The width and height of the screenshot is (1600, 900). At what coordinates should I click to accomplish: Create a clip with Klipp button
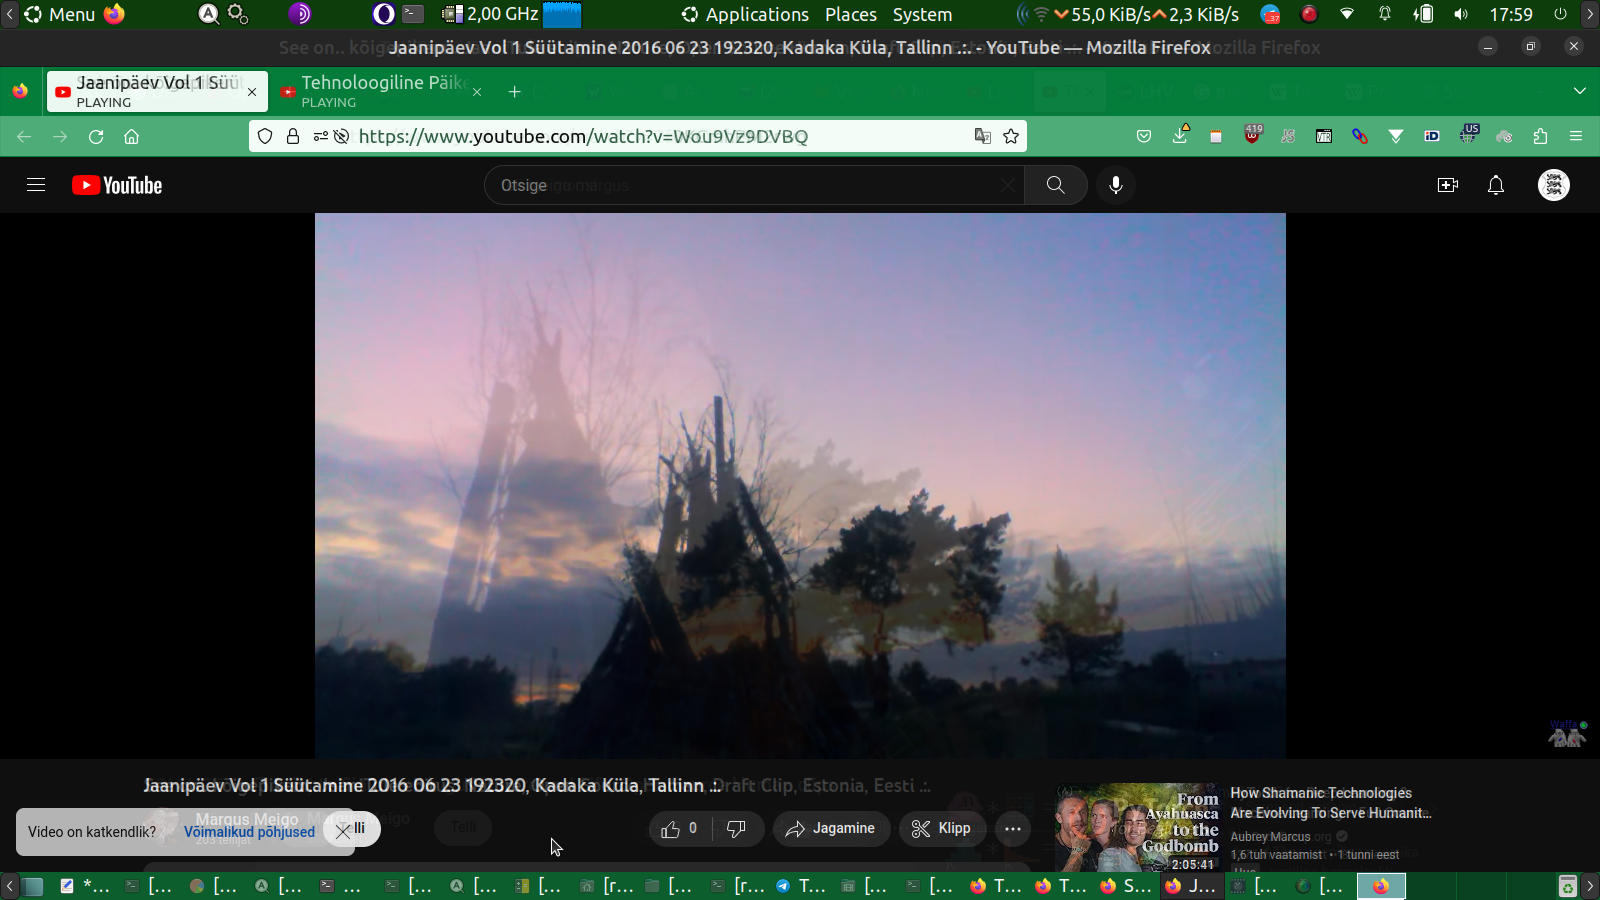pos(942,828)
